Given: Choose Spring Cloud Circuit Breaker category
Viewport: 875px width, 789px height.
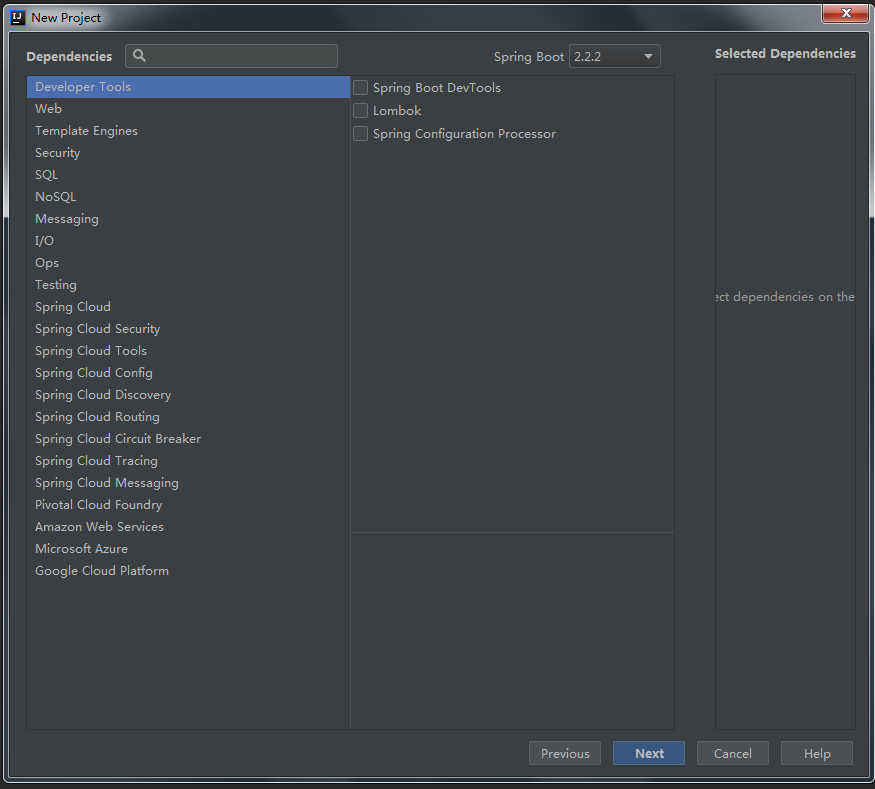Looking at the screenshot, I should pos(189,439).
